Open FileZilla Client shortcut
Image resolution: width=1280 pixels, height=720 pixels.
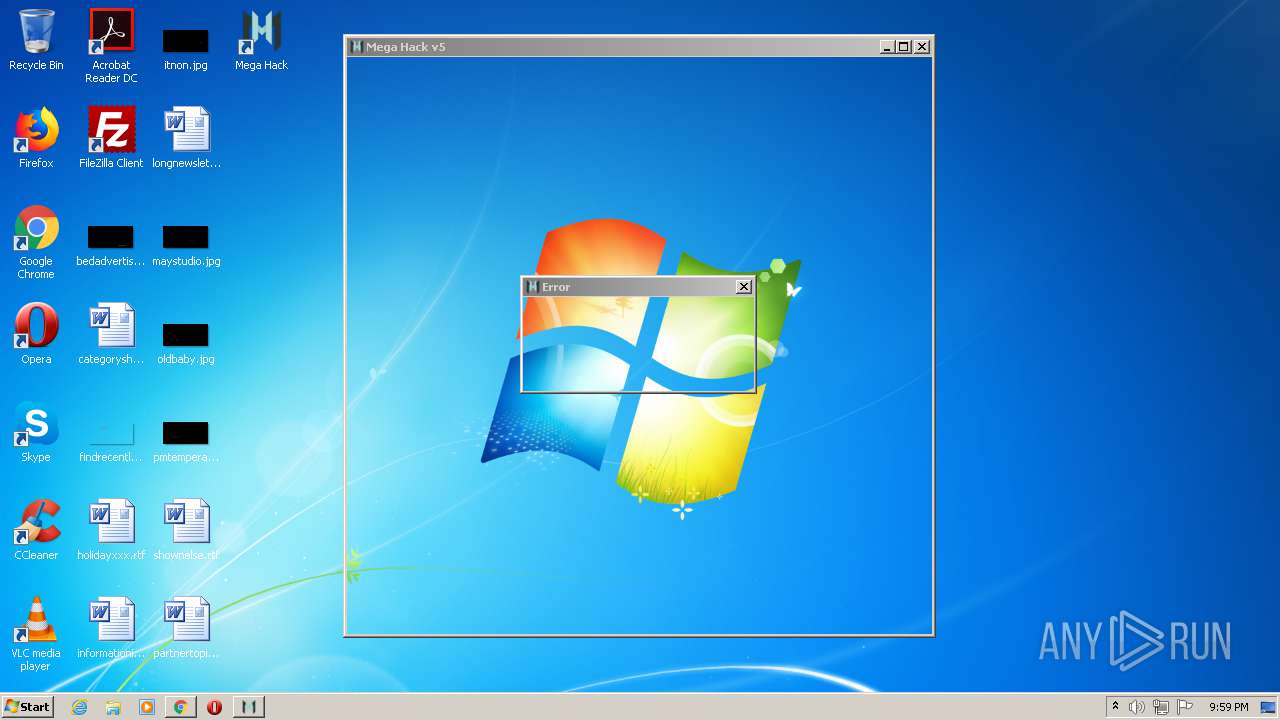pos(111,138)
